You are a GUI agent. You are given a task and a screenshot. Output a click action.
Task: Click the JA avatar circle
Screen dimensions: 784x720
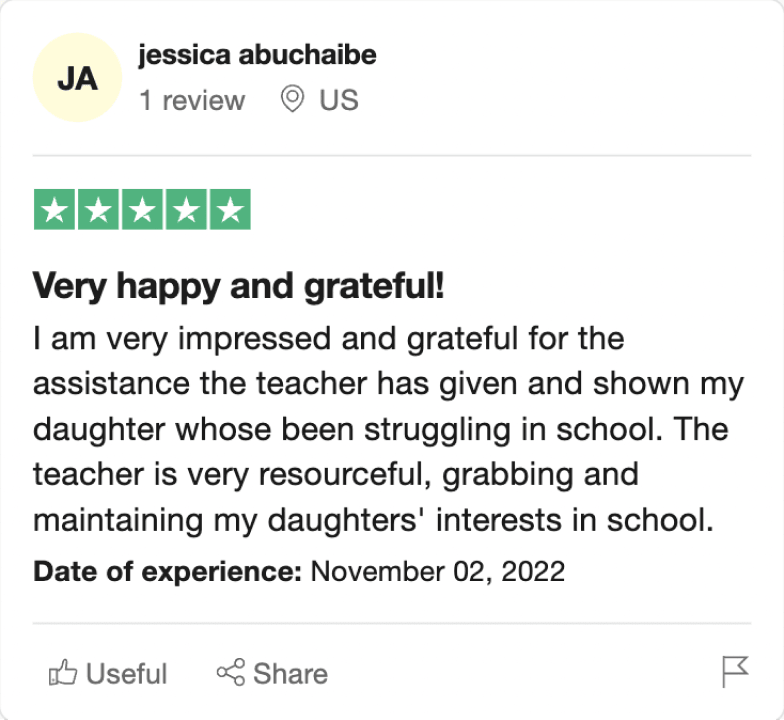tap(78, 78)
